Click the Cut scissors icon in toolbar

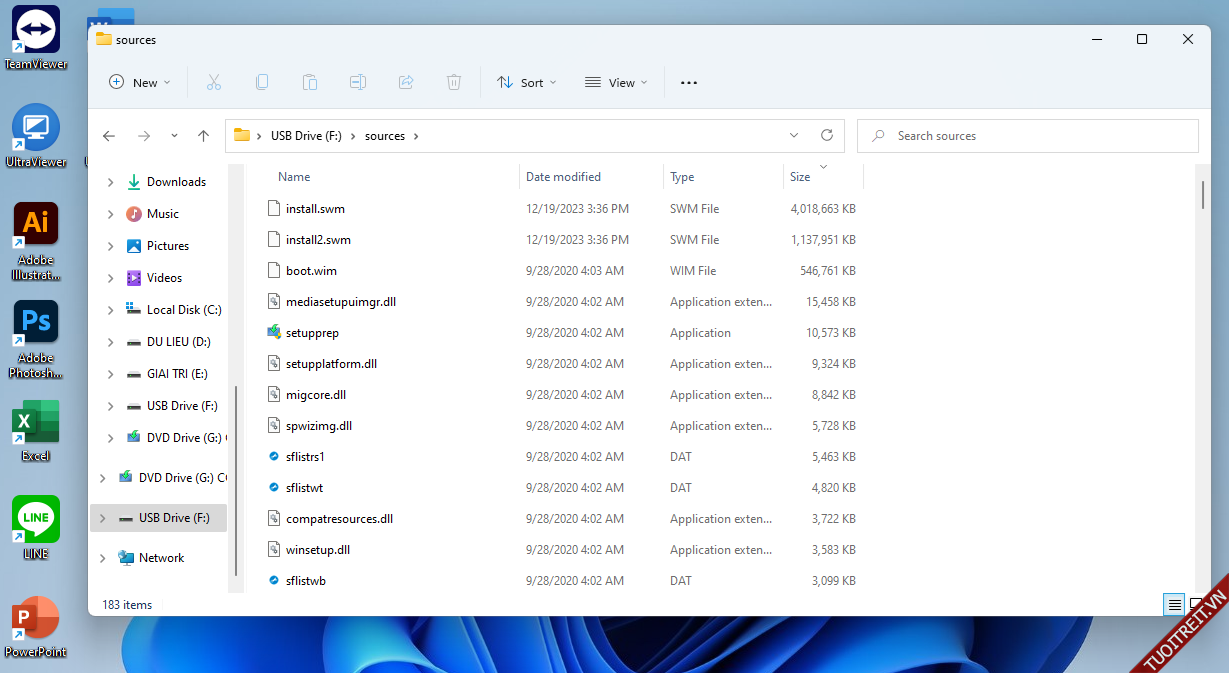[x=213, y=83]
